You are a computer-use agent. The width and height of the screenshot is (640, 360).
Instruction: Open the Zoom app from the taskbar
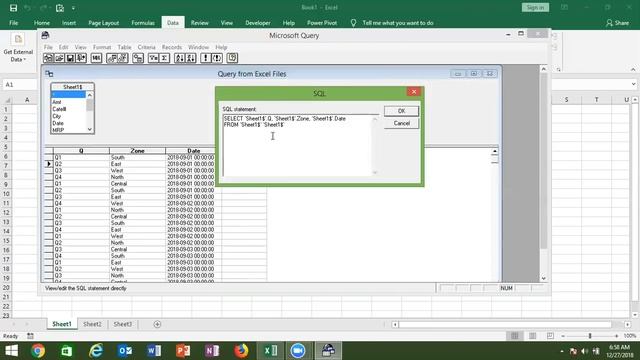298,351
